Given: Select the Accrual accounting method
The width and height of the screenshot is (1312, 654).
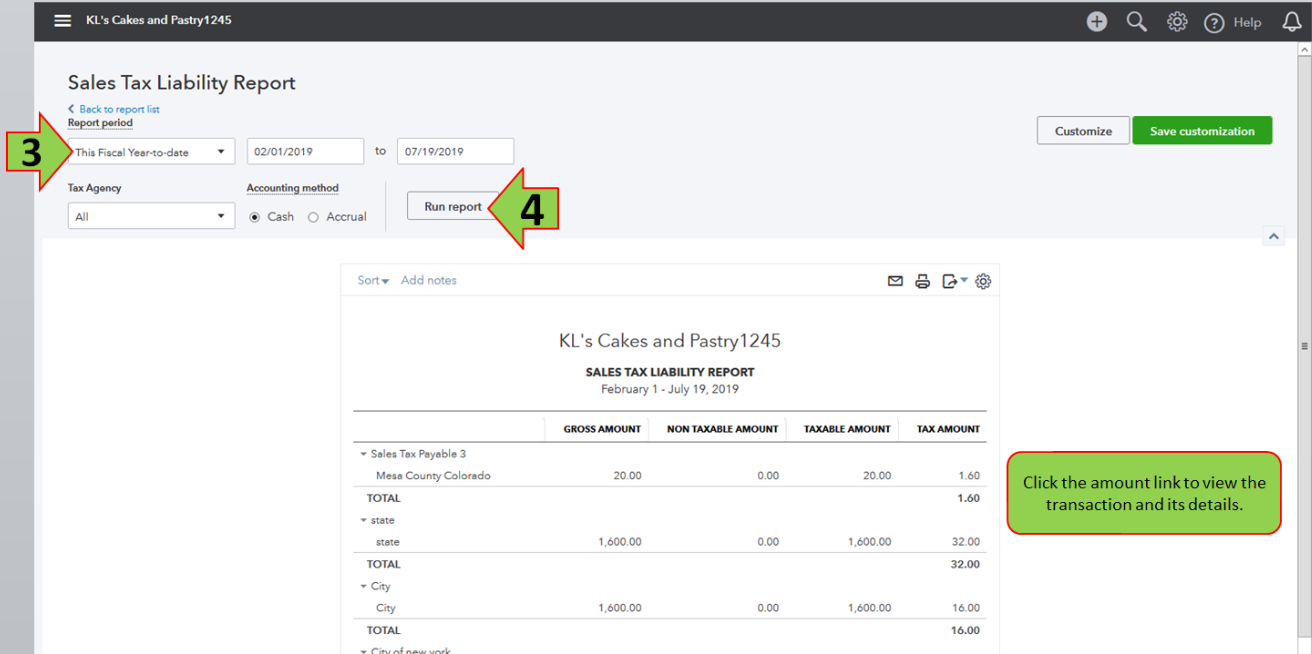Looking at the screenshot, I should (x=313, y=217).
